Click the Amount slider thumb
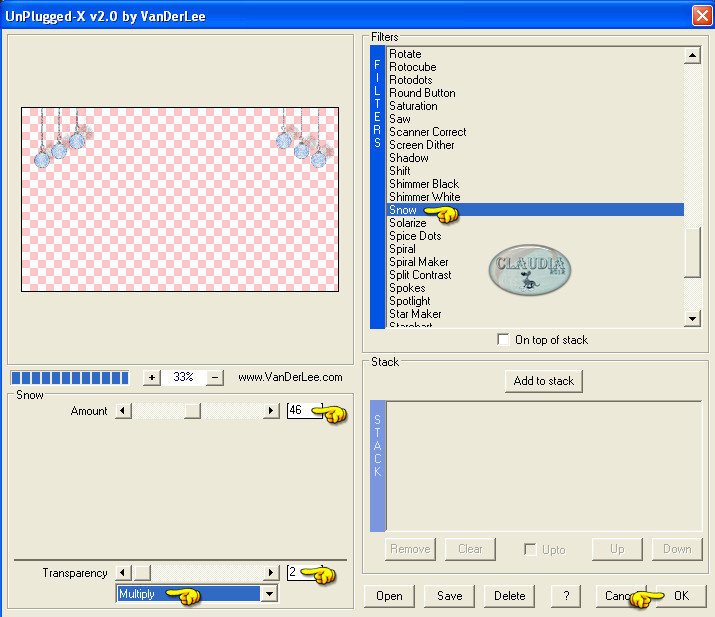The height and width of the screenshot is (617, 715). pos(192,410)
